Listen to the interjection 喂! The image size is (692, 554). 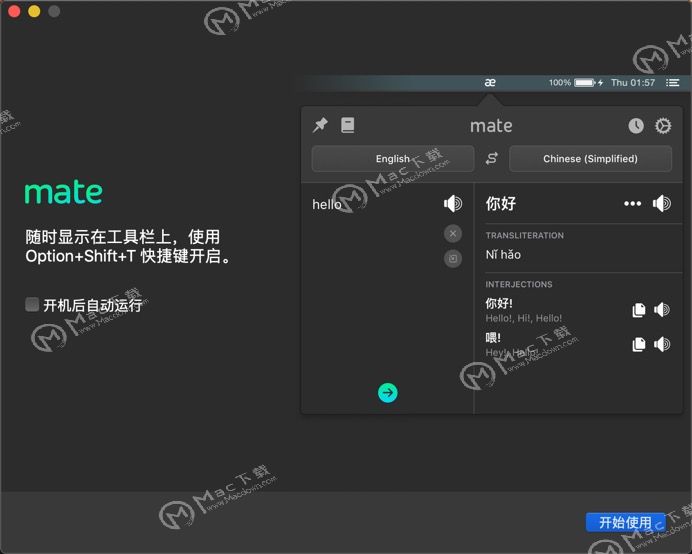[x=662, y=344]
